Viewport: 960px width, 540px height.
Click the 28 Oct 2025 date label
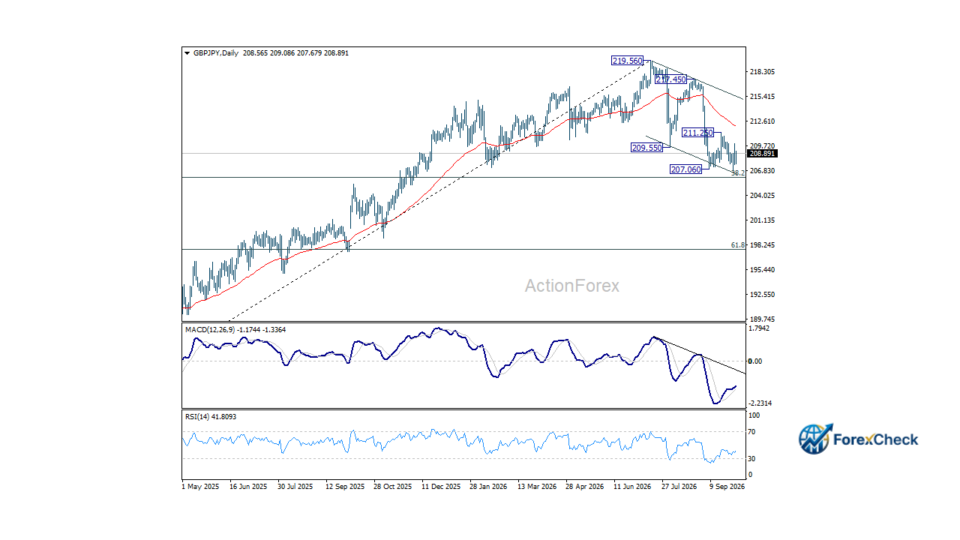(x=392, y=487)
